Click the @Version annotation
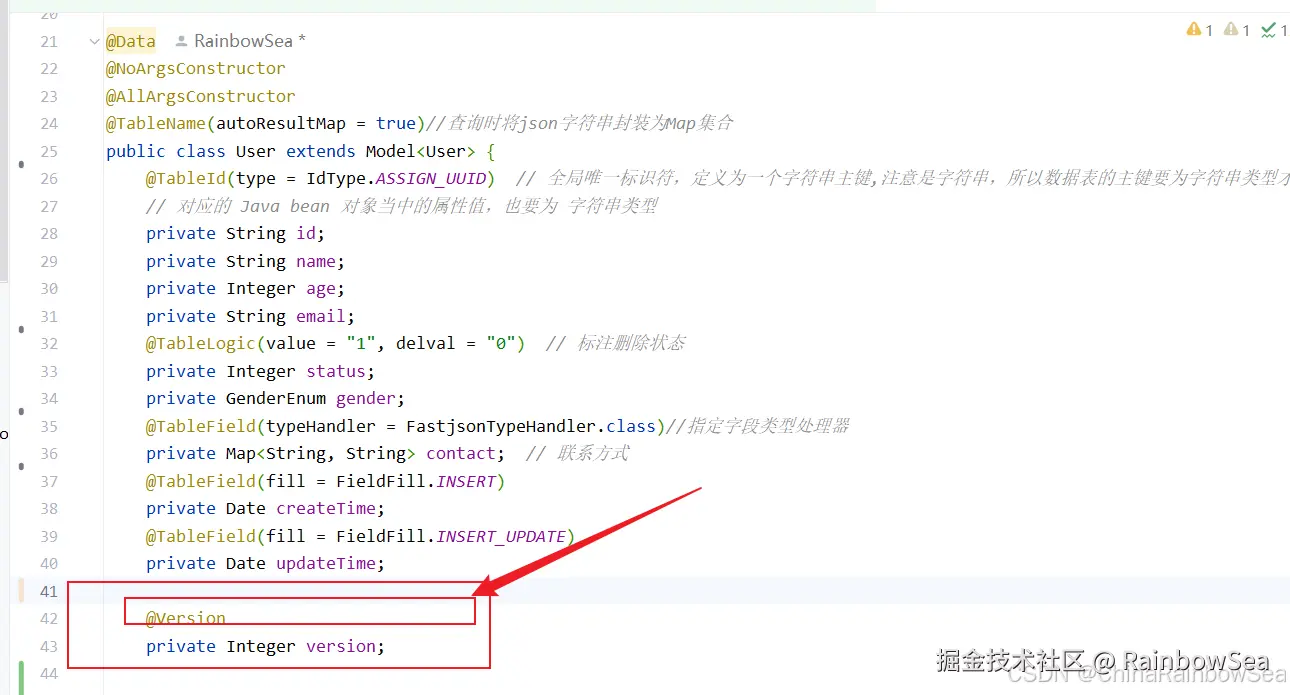Viewport: 1290px width, 695px height. pos(186,618)
